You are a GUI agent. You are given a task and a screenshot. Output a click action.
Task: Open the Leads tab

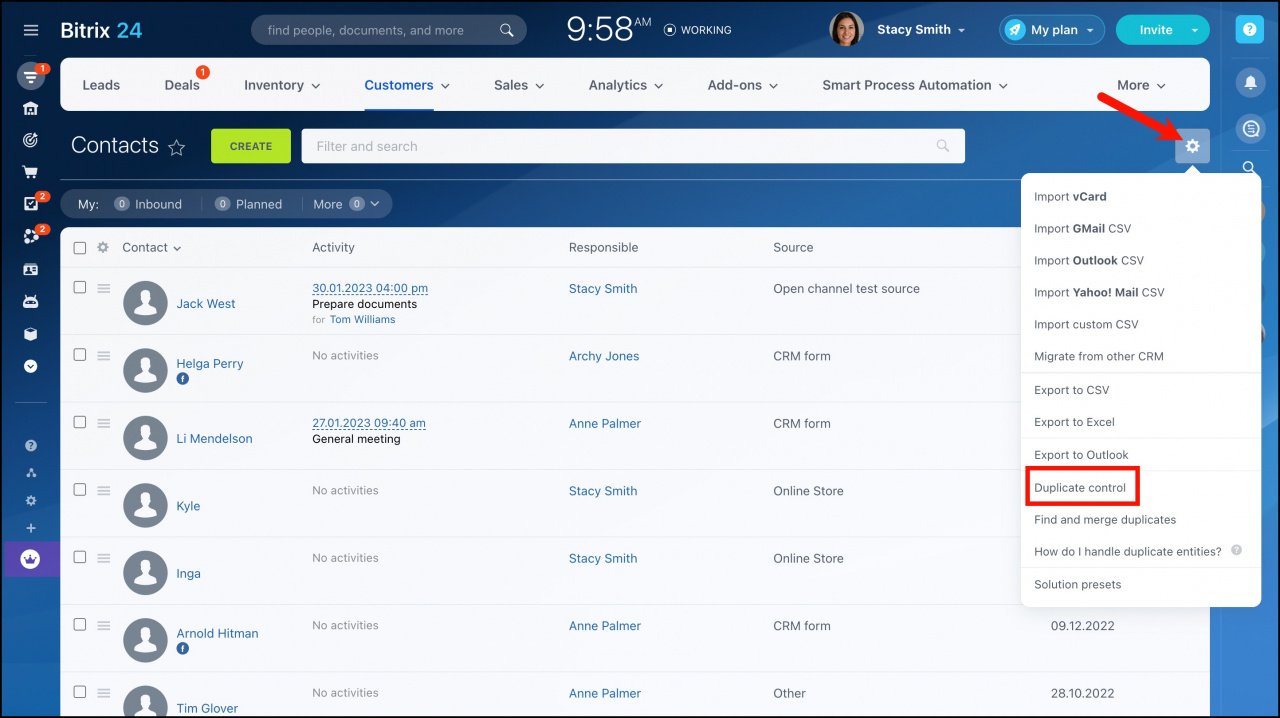tap(101, 85)
